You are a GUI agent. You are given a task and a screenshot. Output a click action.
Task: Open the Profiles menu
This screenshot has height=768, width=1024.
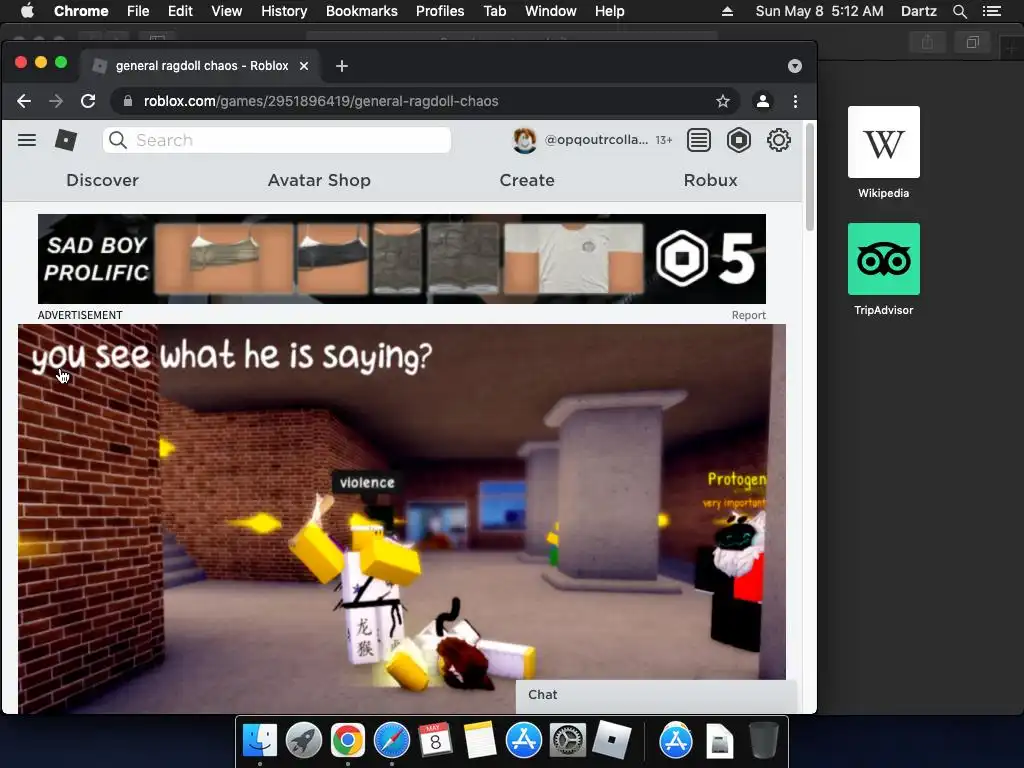coord(440,11)
